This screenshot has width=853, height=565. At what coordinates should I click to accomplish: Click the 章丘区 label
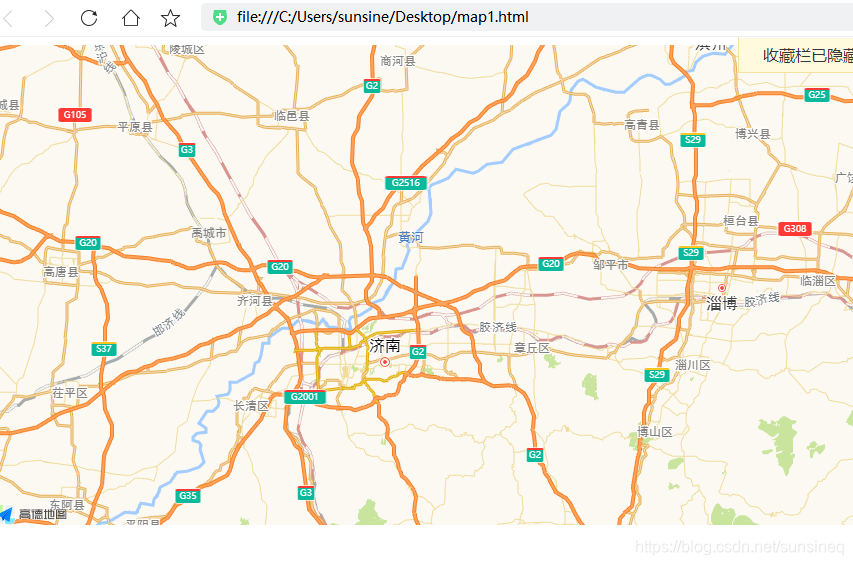532,348
